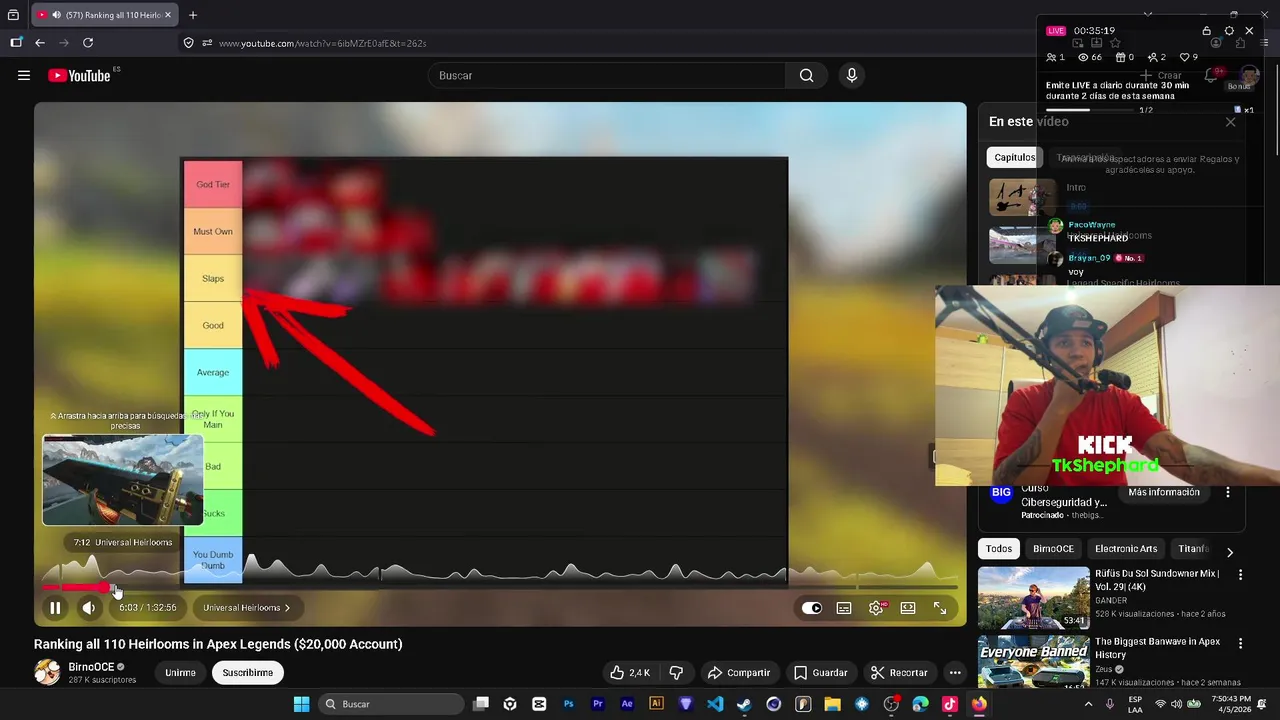Click the Guardar save button
This screenshot has height=720, width=1280.
point(821,673)
